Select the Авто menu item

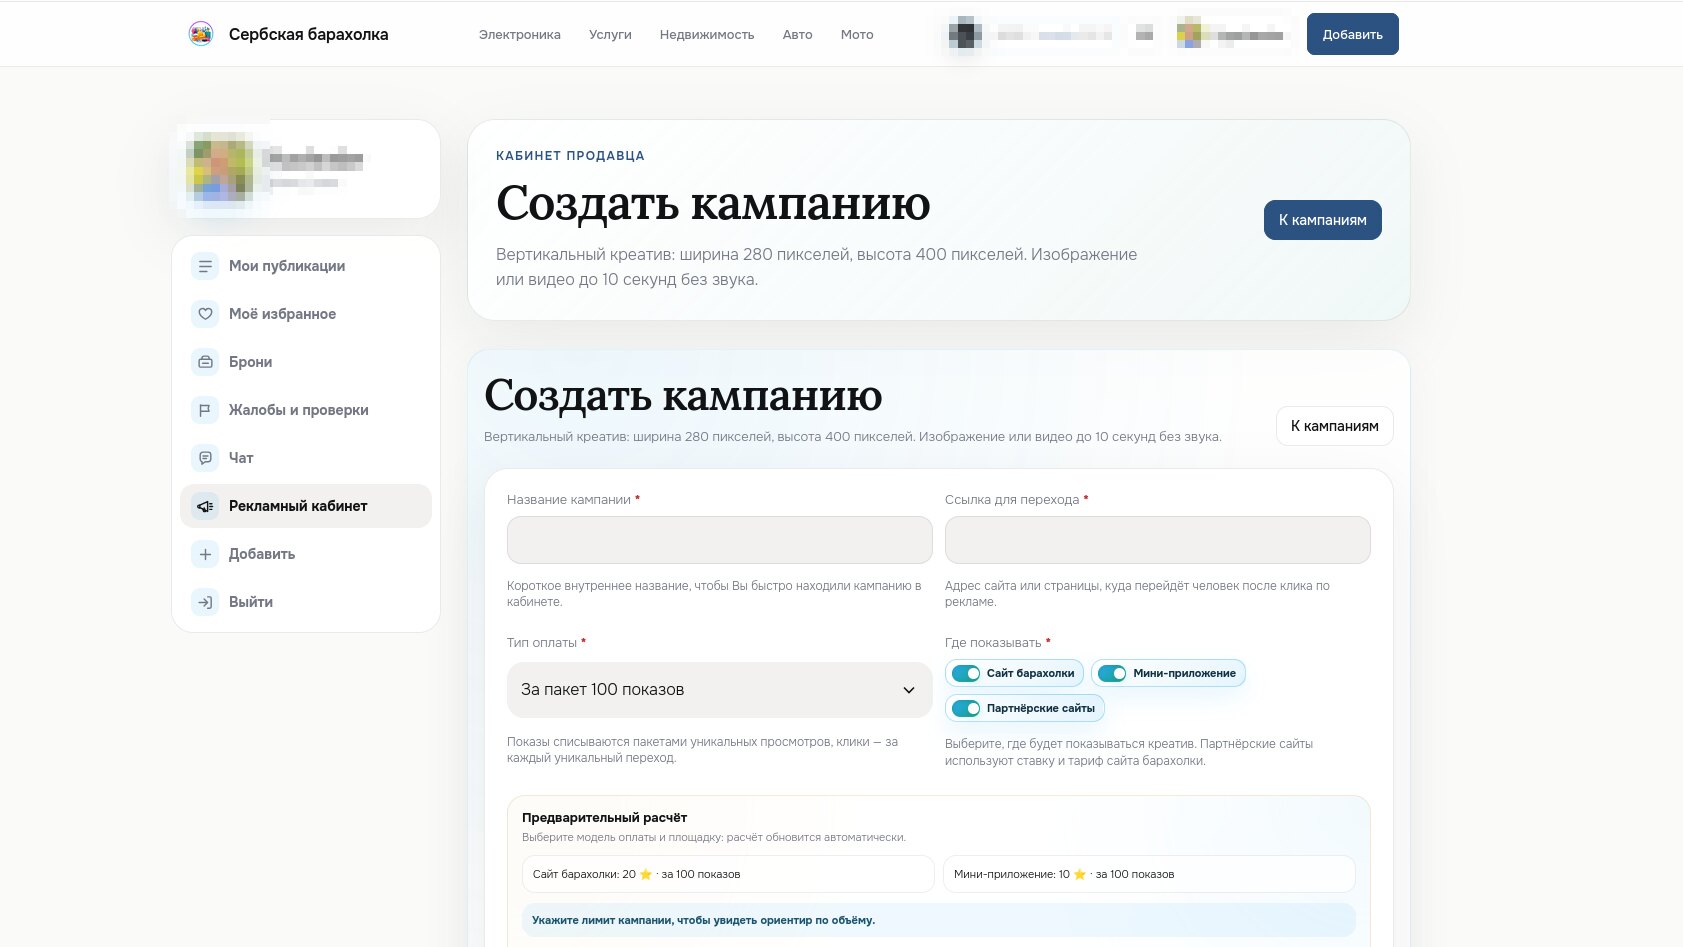click(x=797, y=34)
